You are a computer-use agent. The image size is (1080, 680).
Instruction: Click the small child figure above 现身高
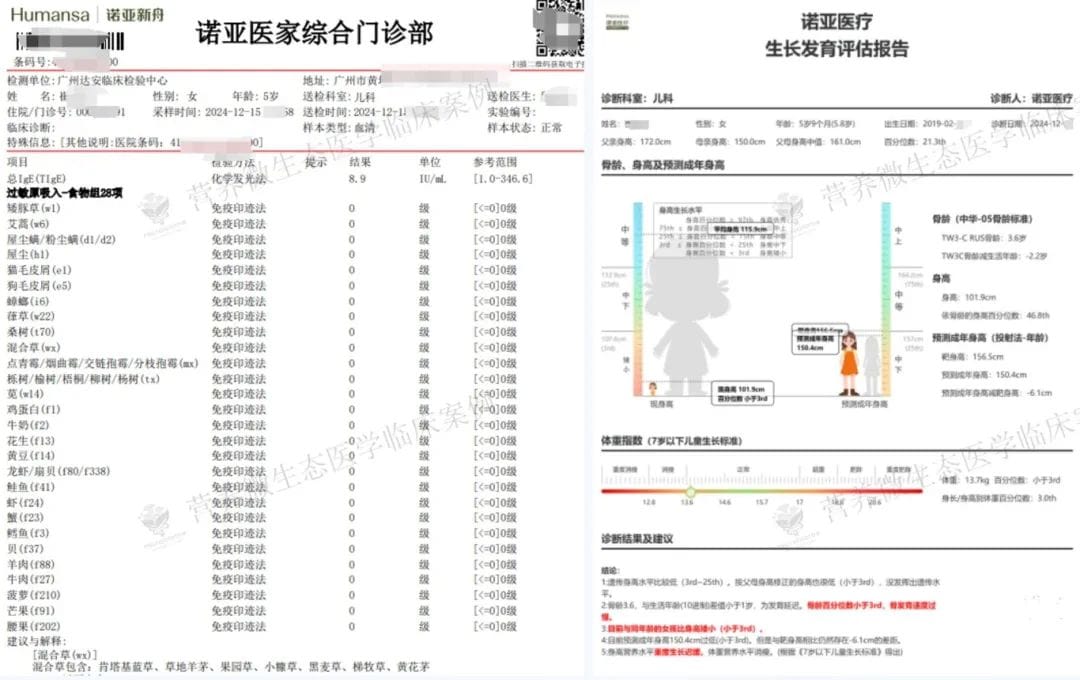click(x=653, y=389)
